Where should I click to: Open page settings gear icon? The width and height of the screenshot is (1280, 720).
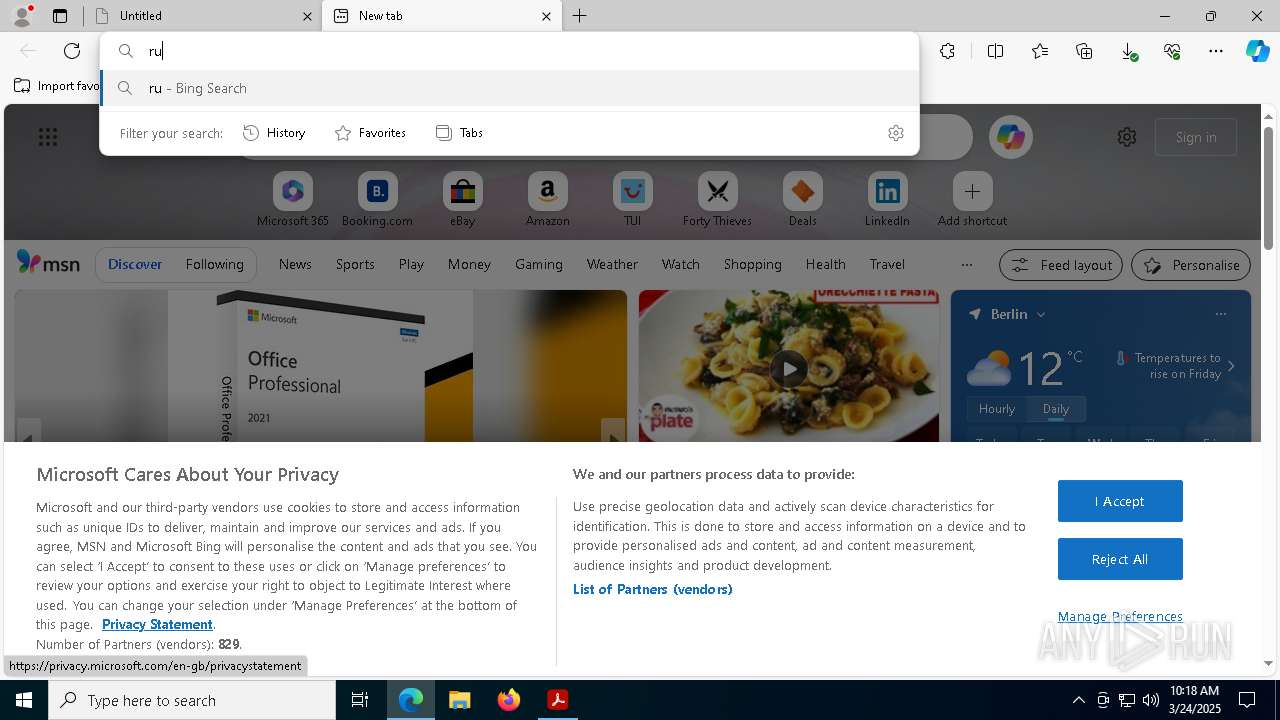tap(1127, 137)
